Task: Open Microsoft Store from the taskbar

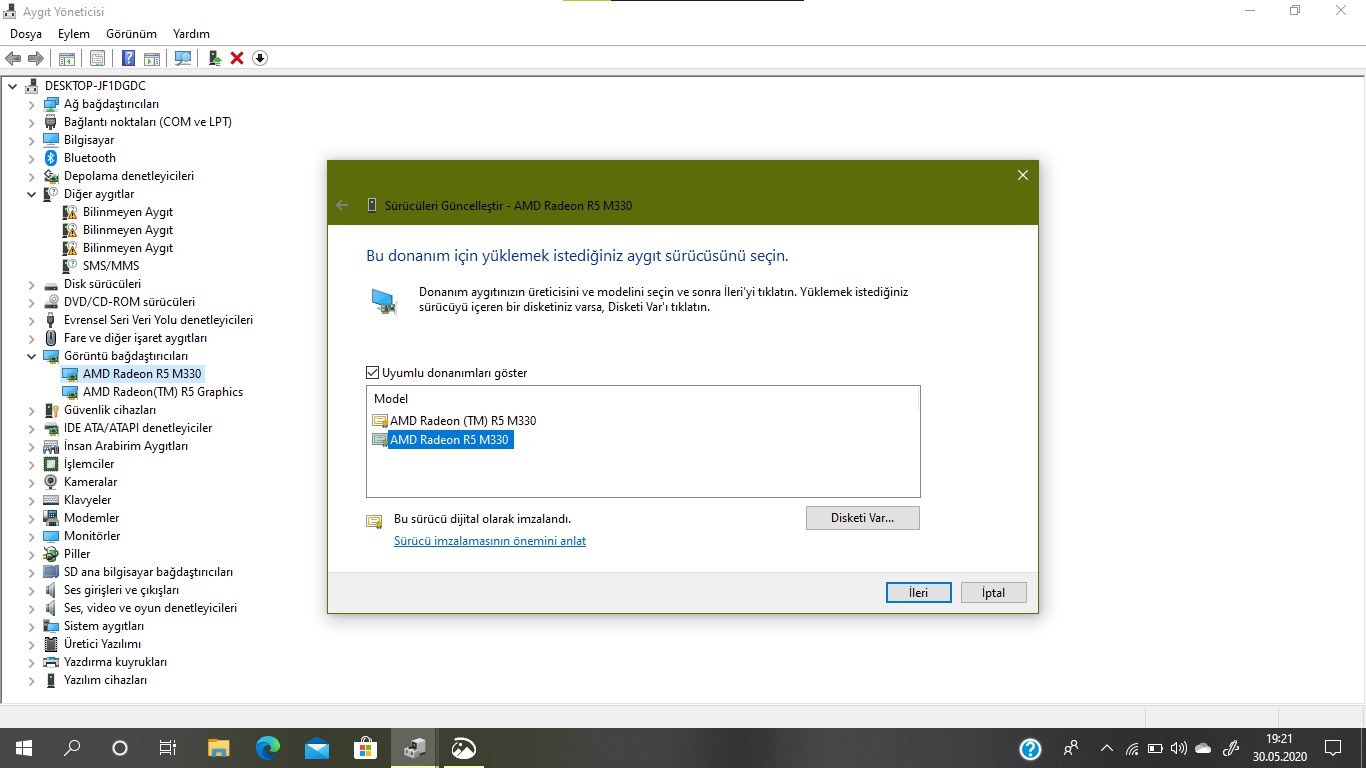Action: click(365, 748)
